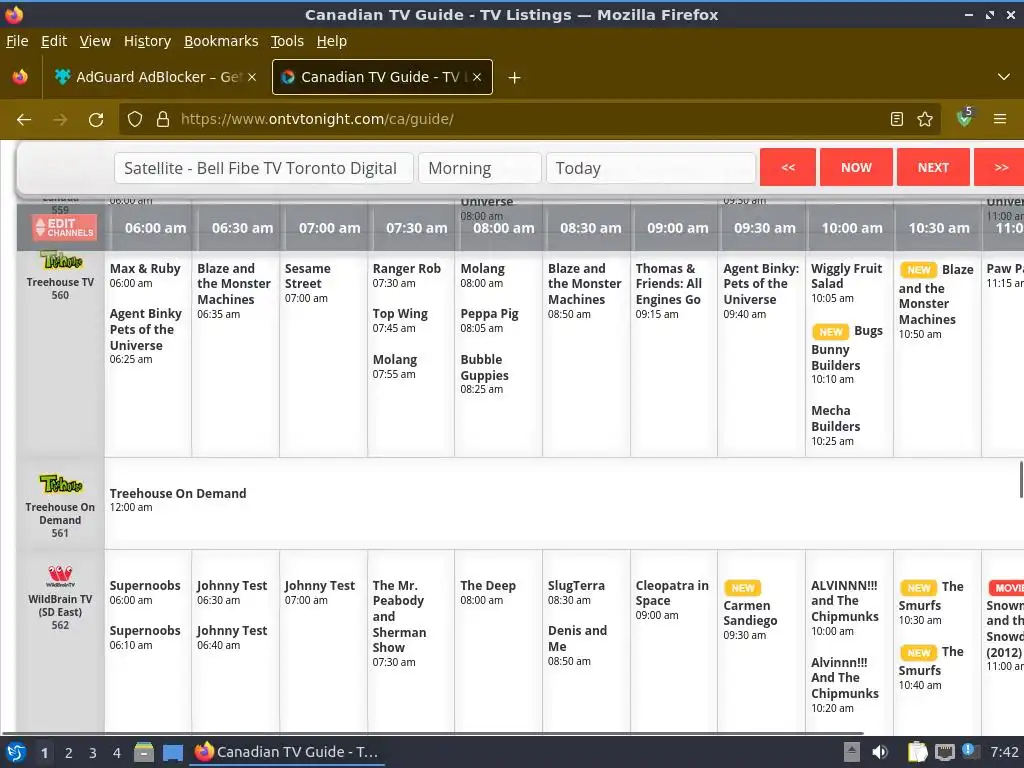Open the Help menu
The image size is (1024, 768).
332,41
